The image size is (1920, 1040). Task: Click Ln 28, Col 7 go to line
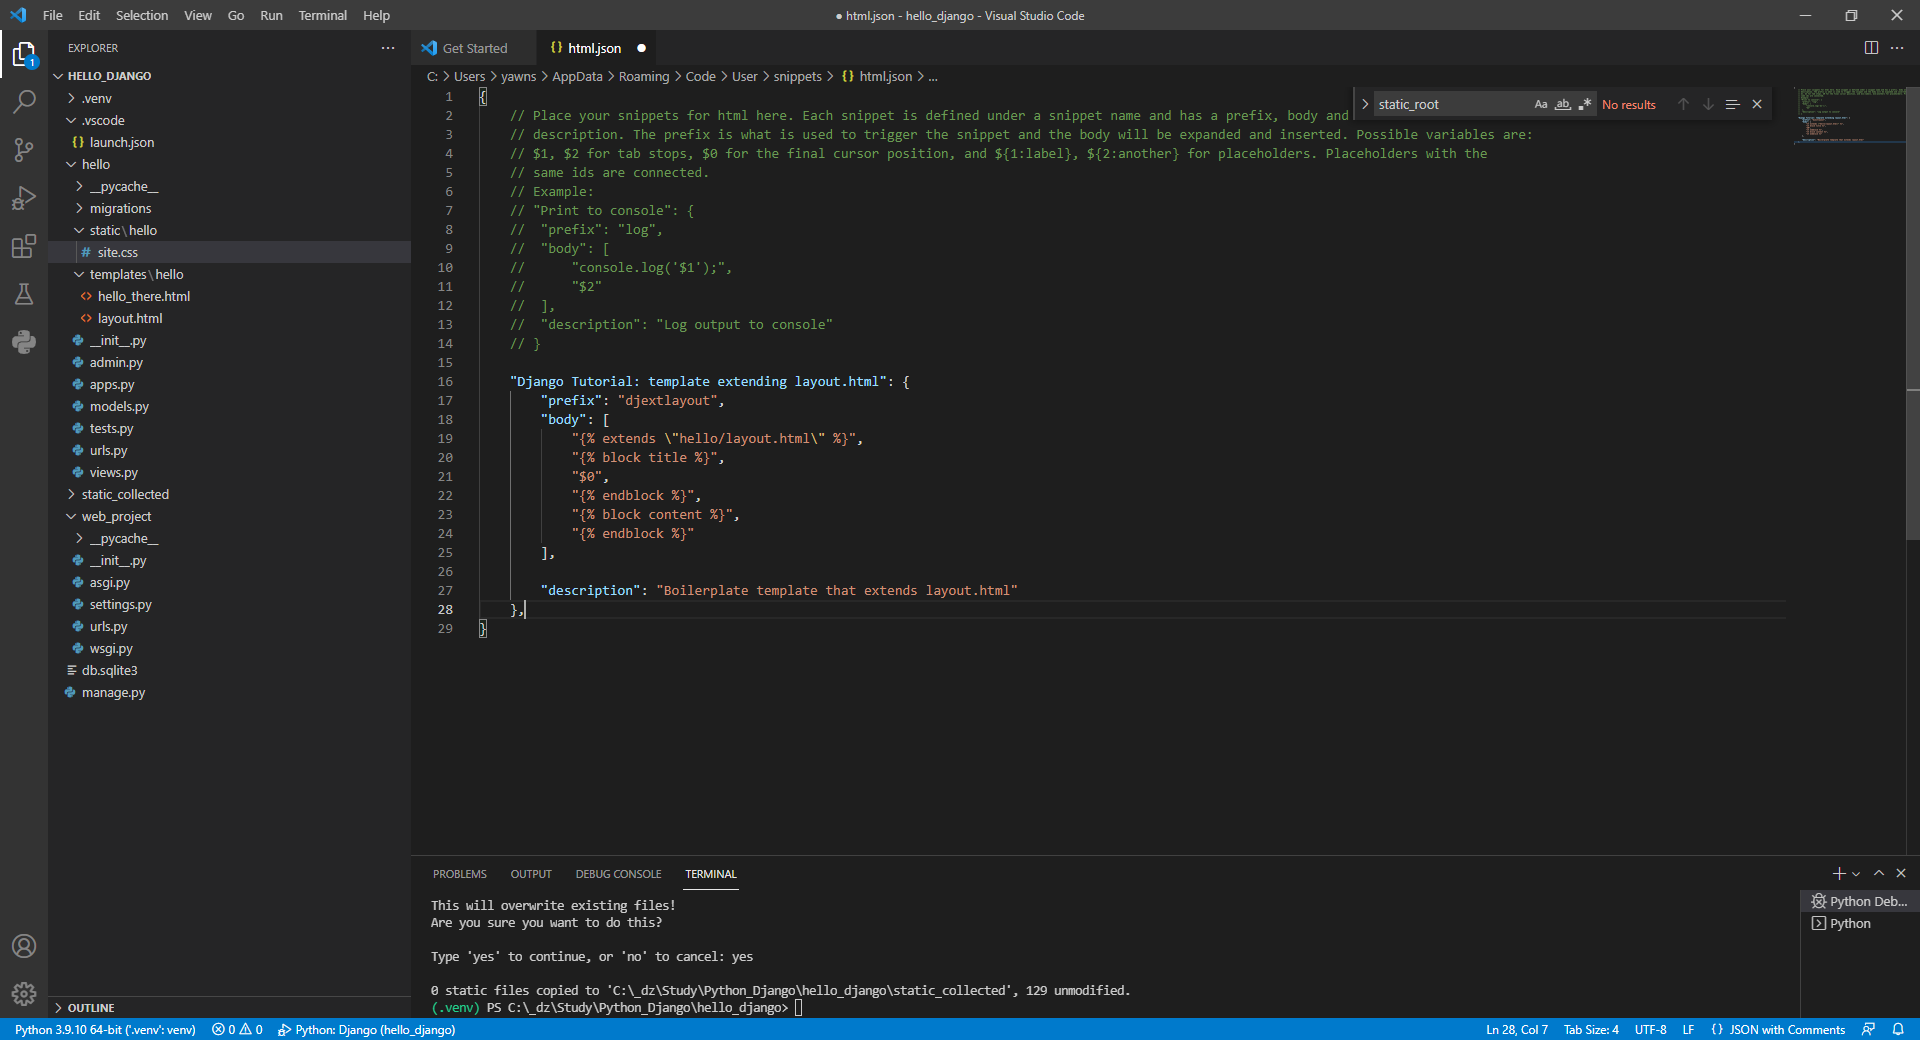tap(1516, 1029)
